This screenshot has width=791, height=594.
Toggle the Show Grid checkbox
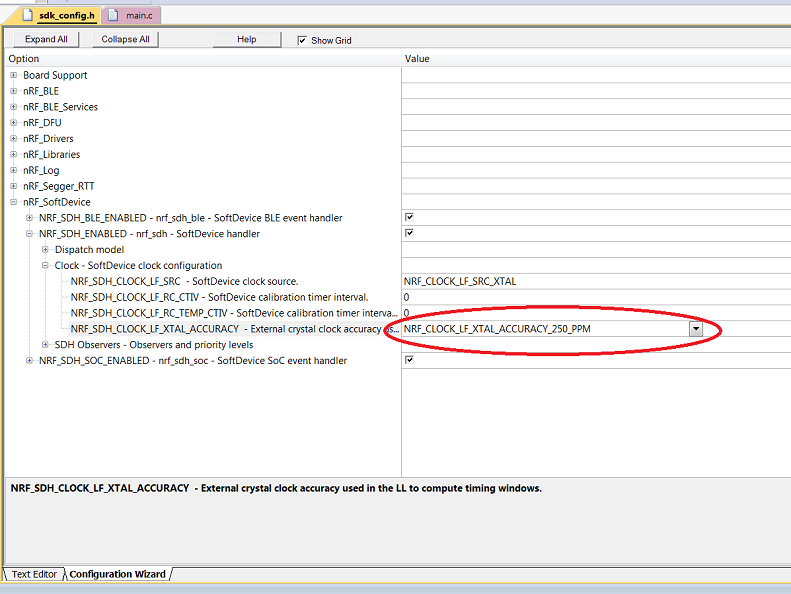click(302, 40)
